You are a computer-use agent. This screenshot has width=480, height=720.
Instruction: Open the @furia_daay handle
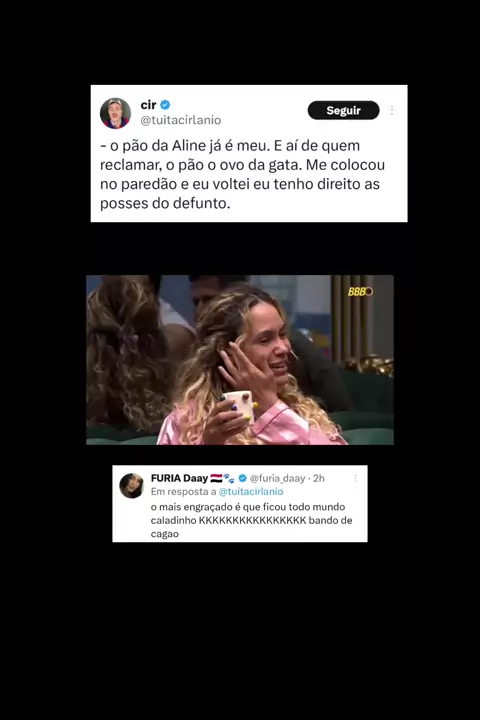tap(277, 478)
